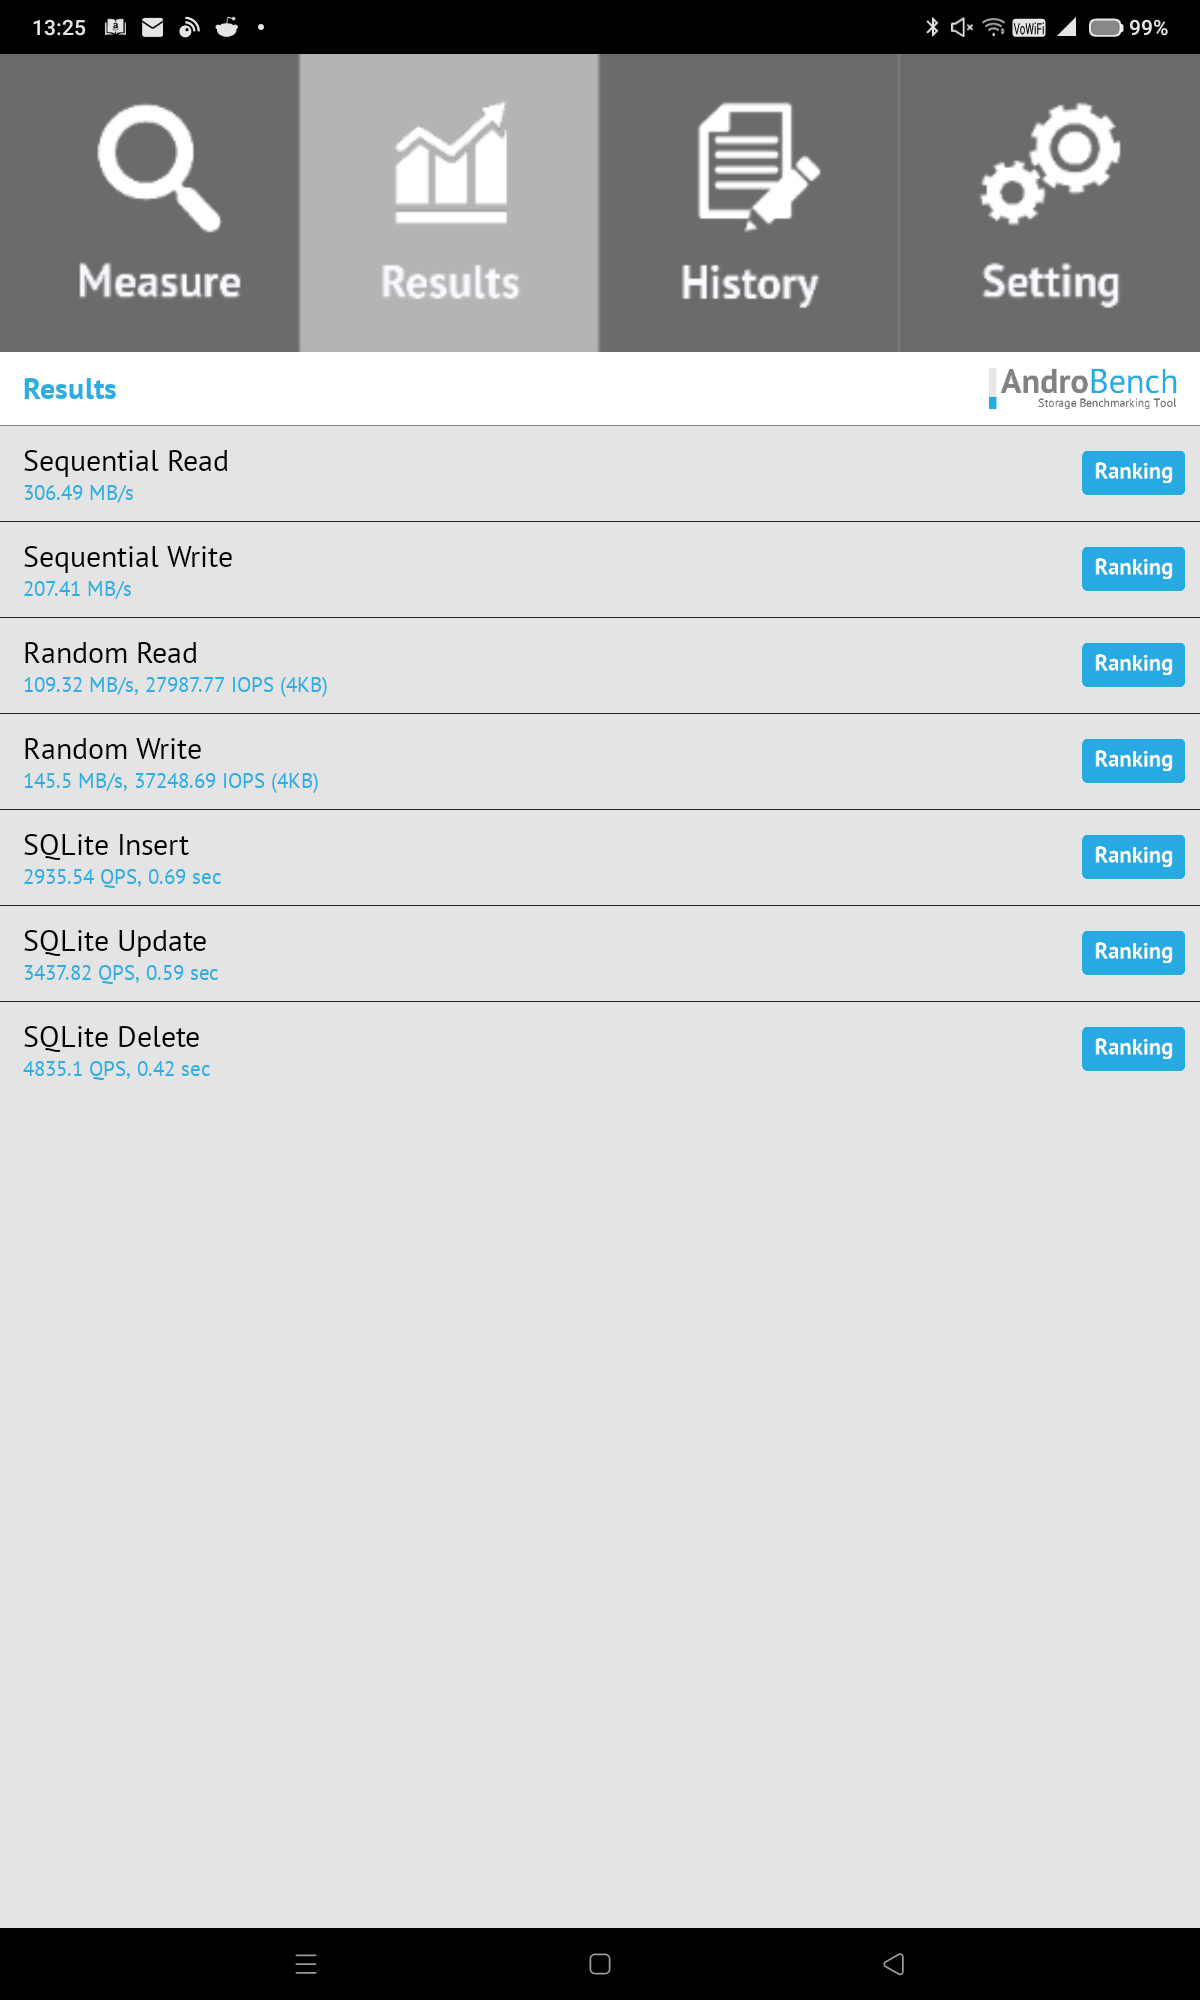
Task: Tap the AndroBench logo
Action: (1083, 388)
